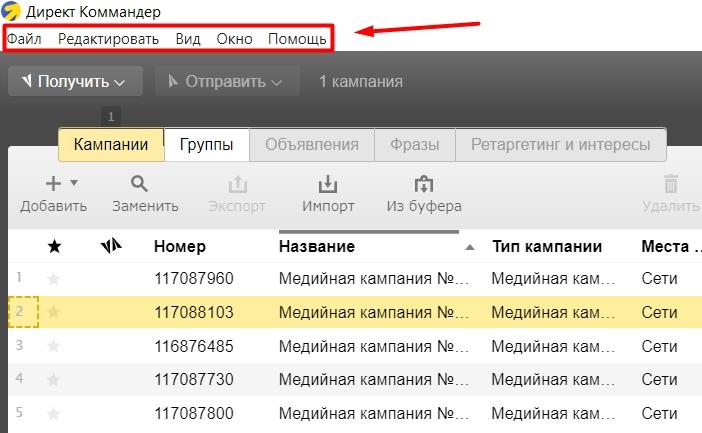Click Сети in row 117087800
702x433 pixels.
[x=659, y=413]
